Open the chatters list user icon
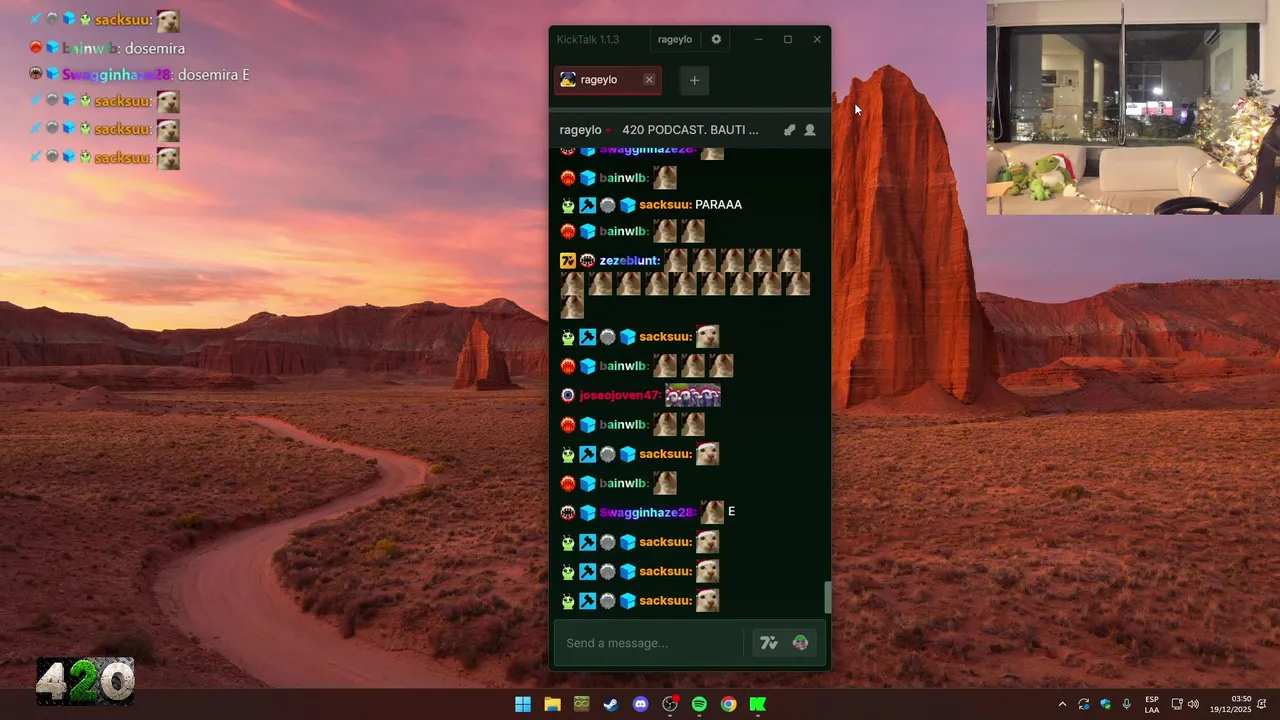Viewport: 1280px width, 720px height. tap(810, 130)
